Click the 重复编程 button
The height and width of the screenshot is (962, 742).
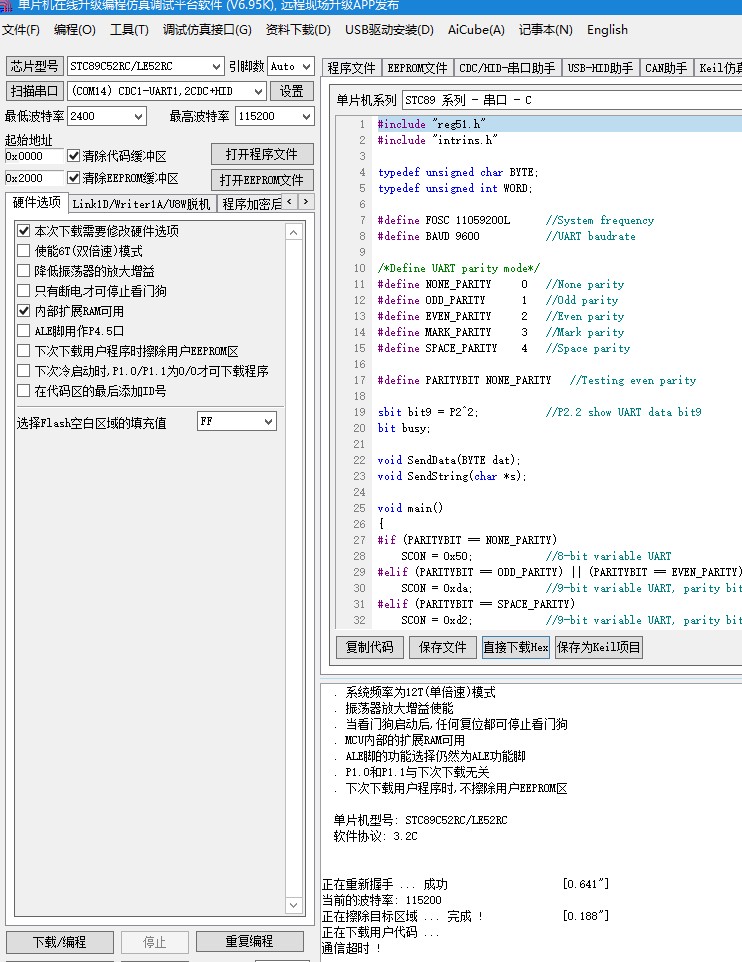[x=249, y=942]
